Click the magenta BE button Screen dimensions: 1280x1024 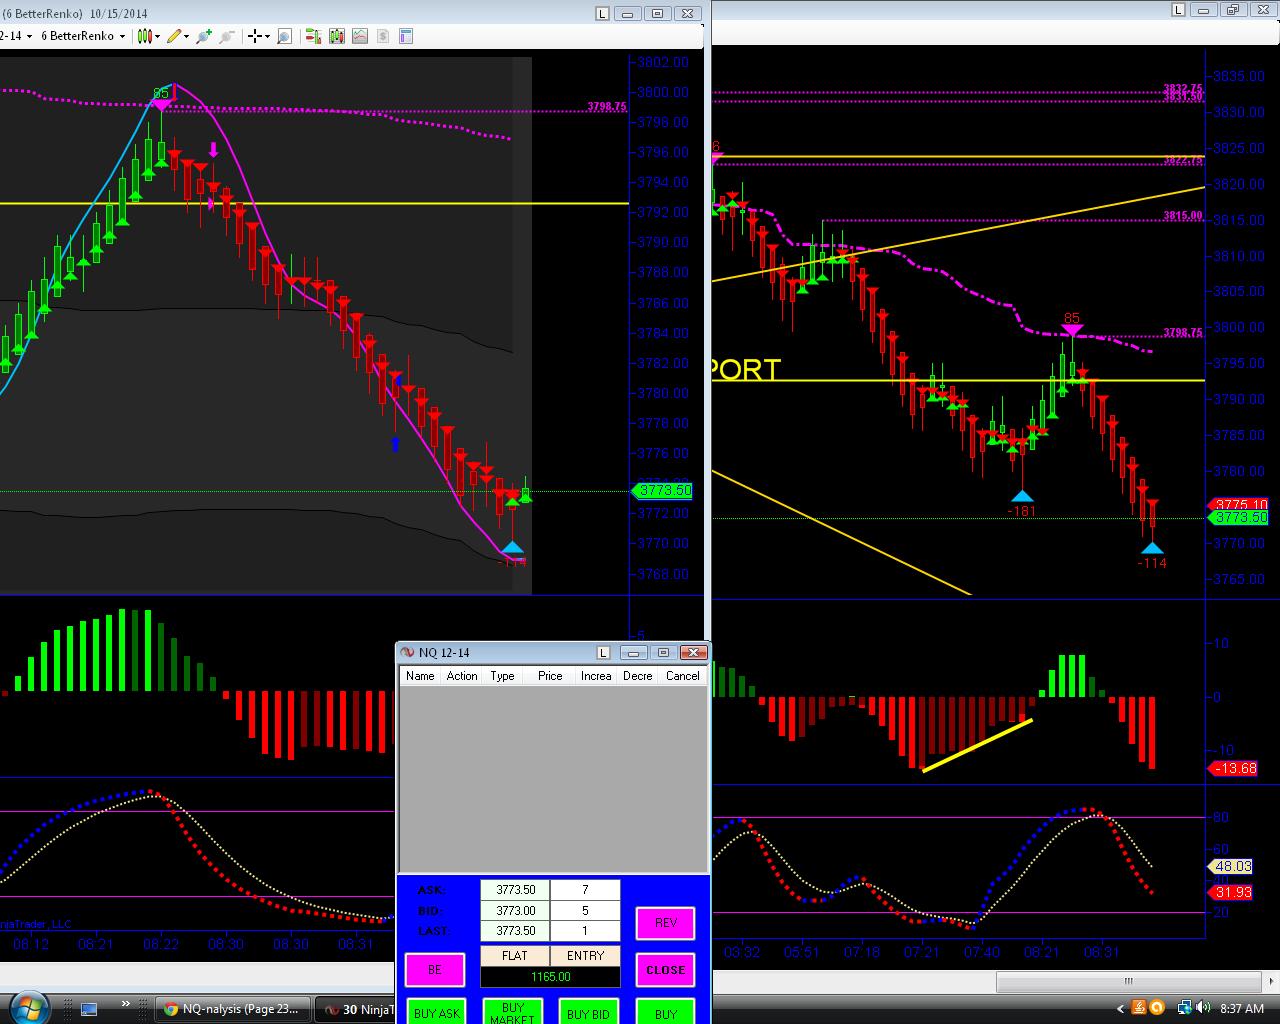tap(435, 969)
